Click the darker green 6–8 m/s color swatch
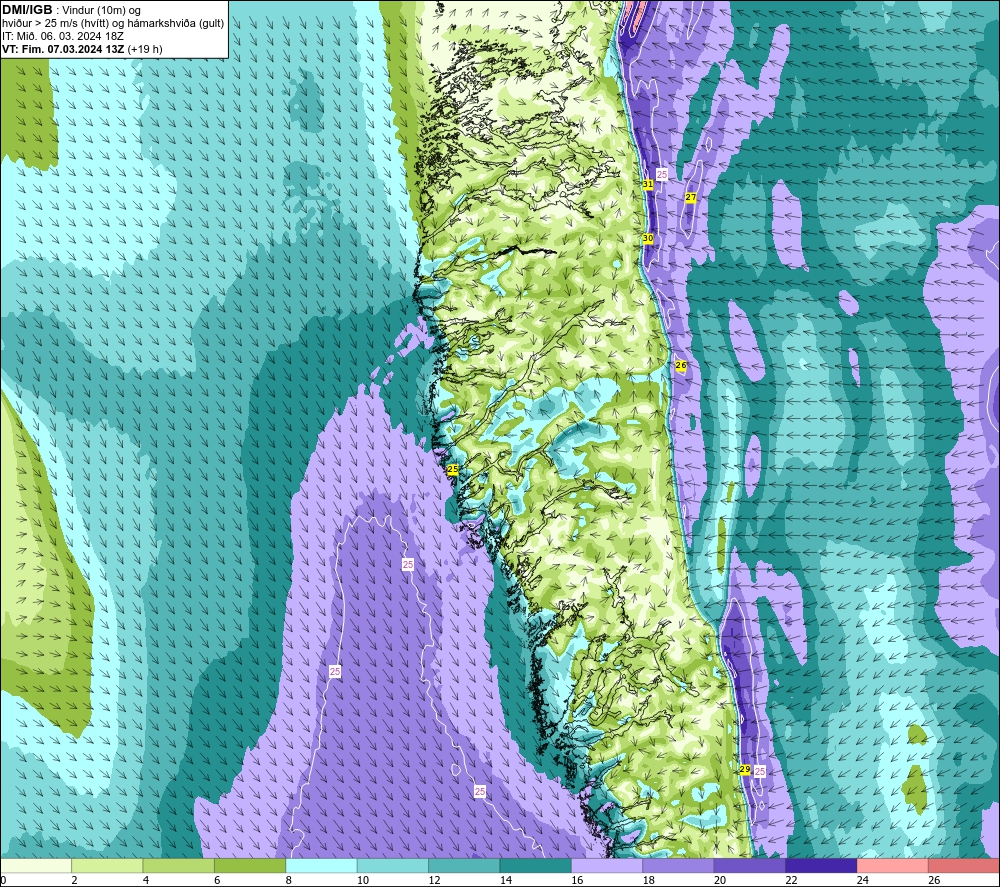Image resolution: width=1000 pixels, height=887 pixels. point(250,865)
